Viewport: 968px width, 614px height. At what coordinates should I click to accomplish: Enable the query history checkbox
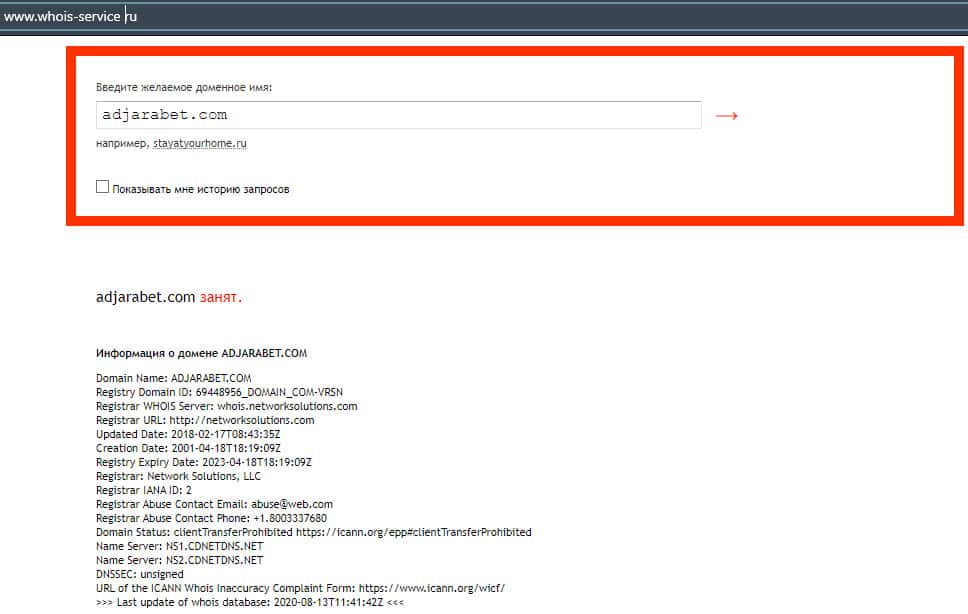tap(102, 186)
